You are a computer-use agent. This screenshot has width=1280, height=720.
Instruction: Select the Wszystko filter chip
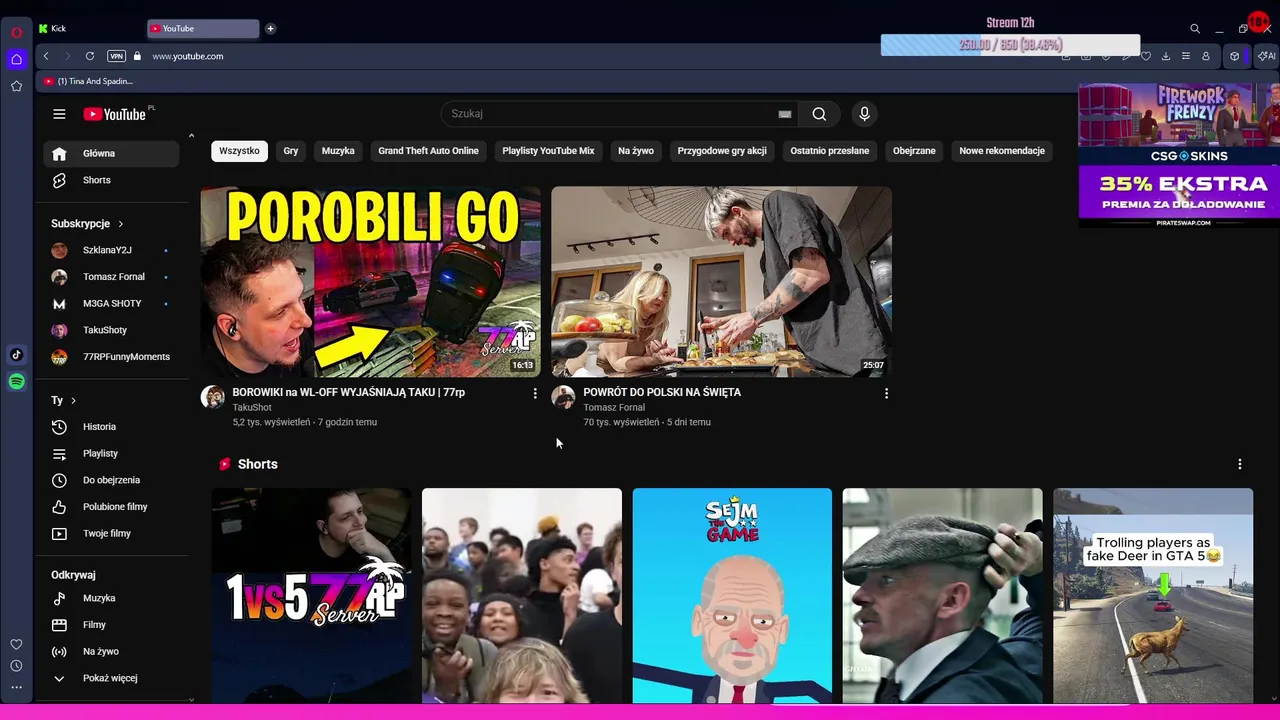(239, 151)
